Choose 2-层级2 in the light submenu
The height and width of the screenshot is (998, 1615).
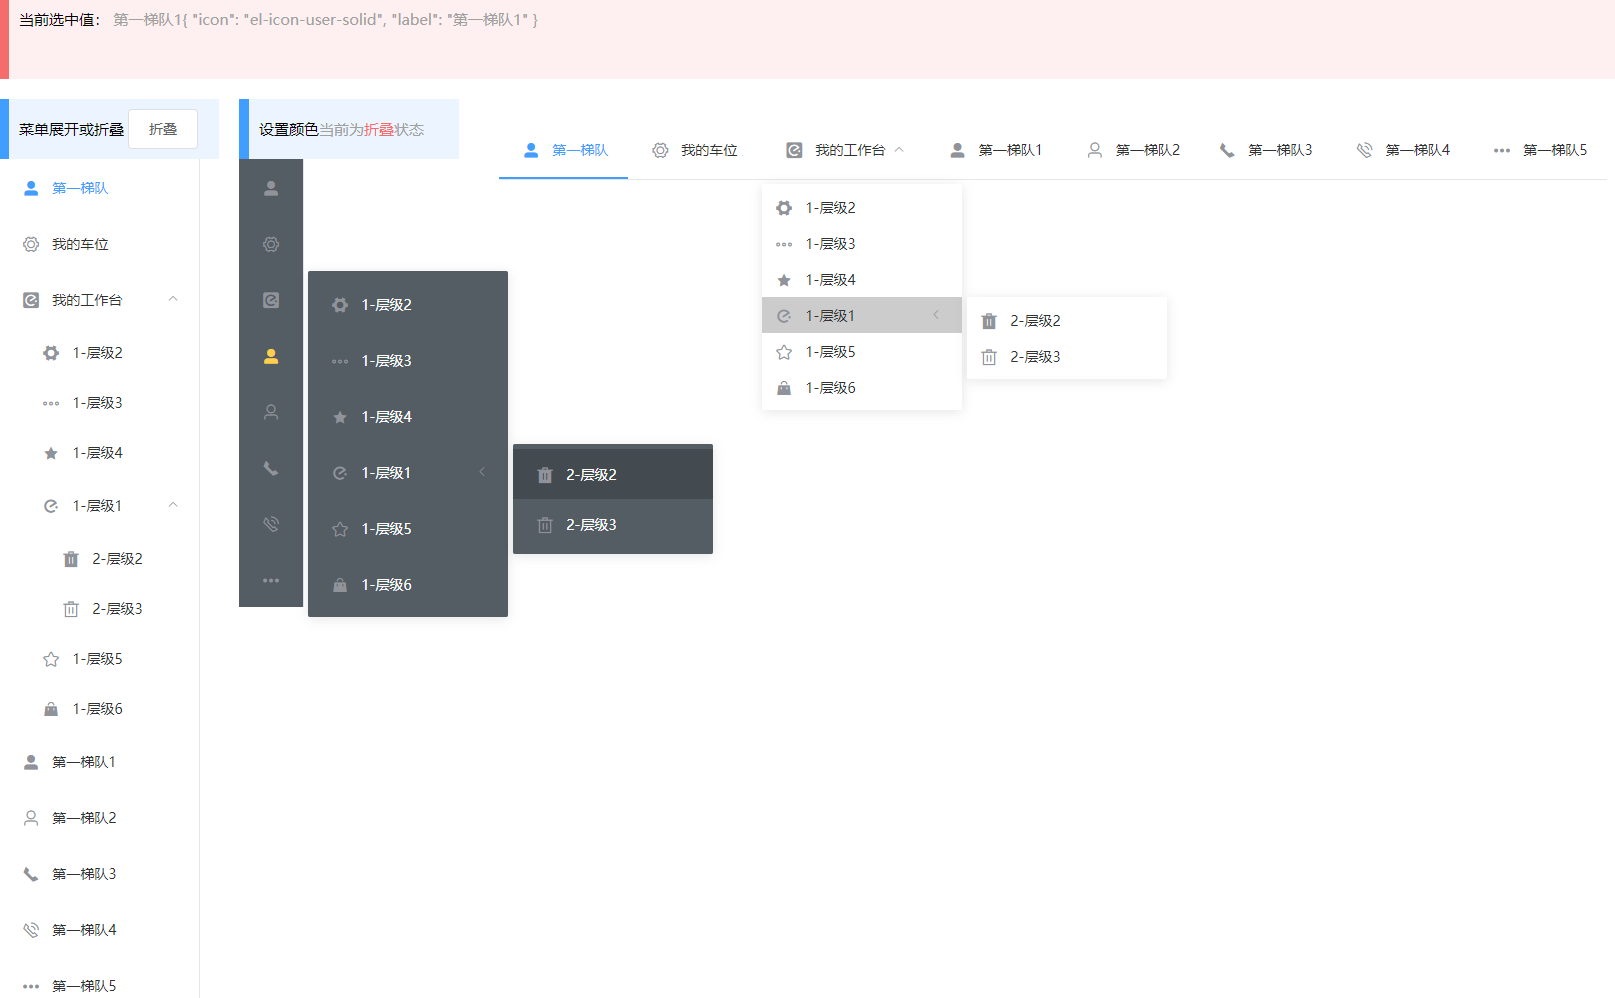[1067, 321]
